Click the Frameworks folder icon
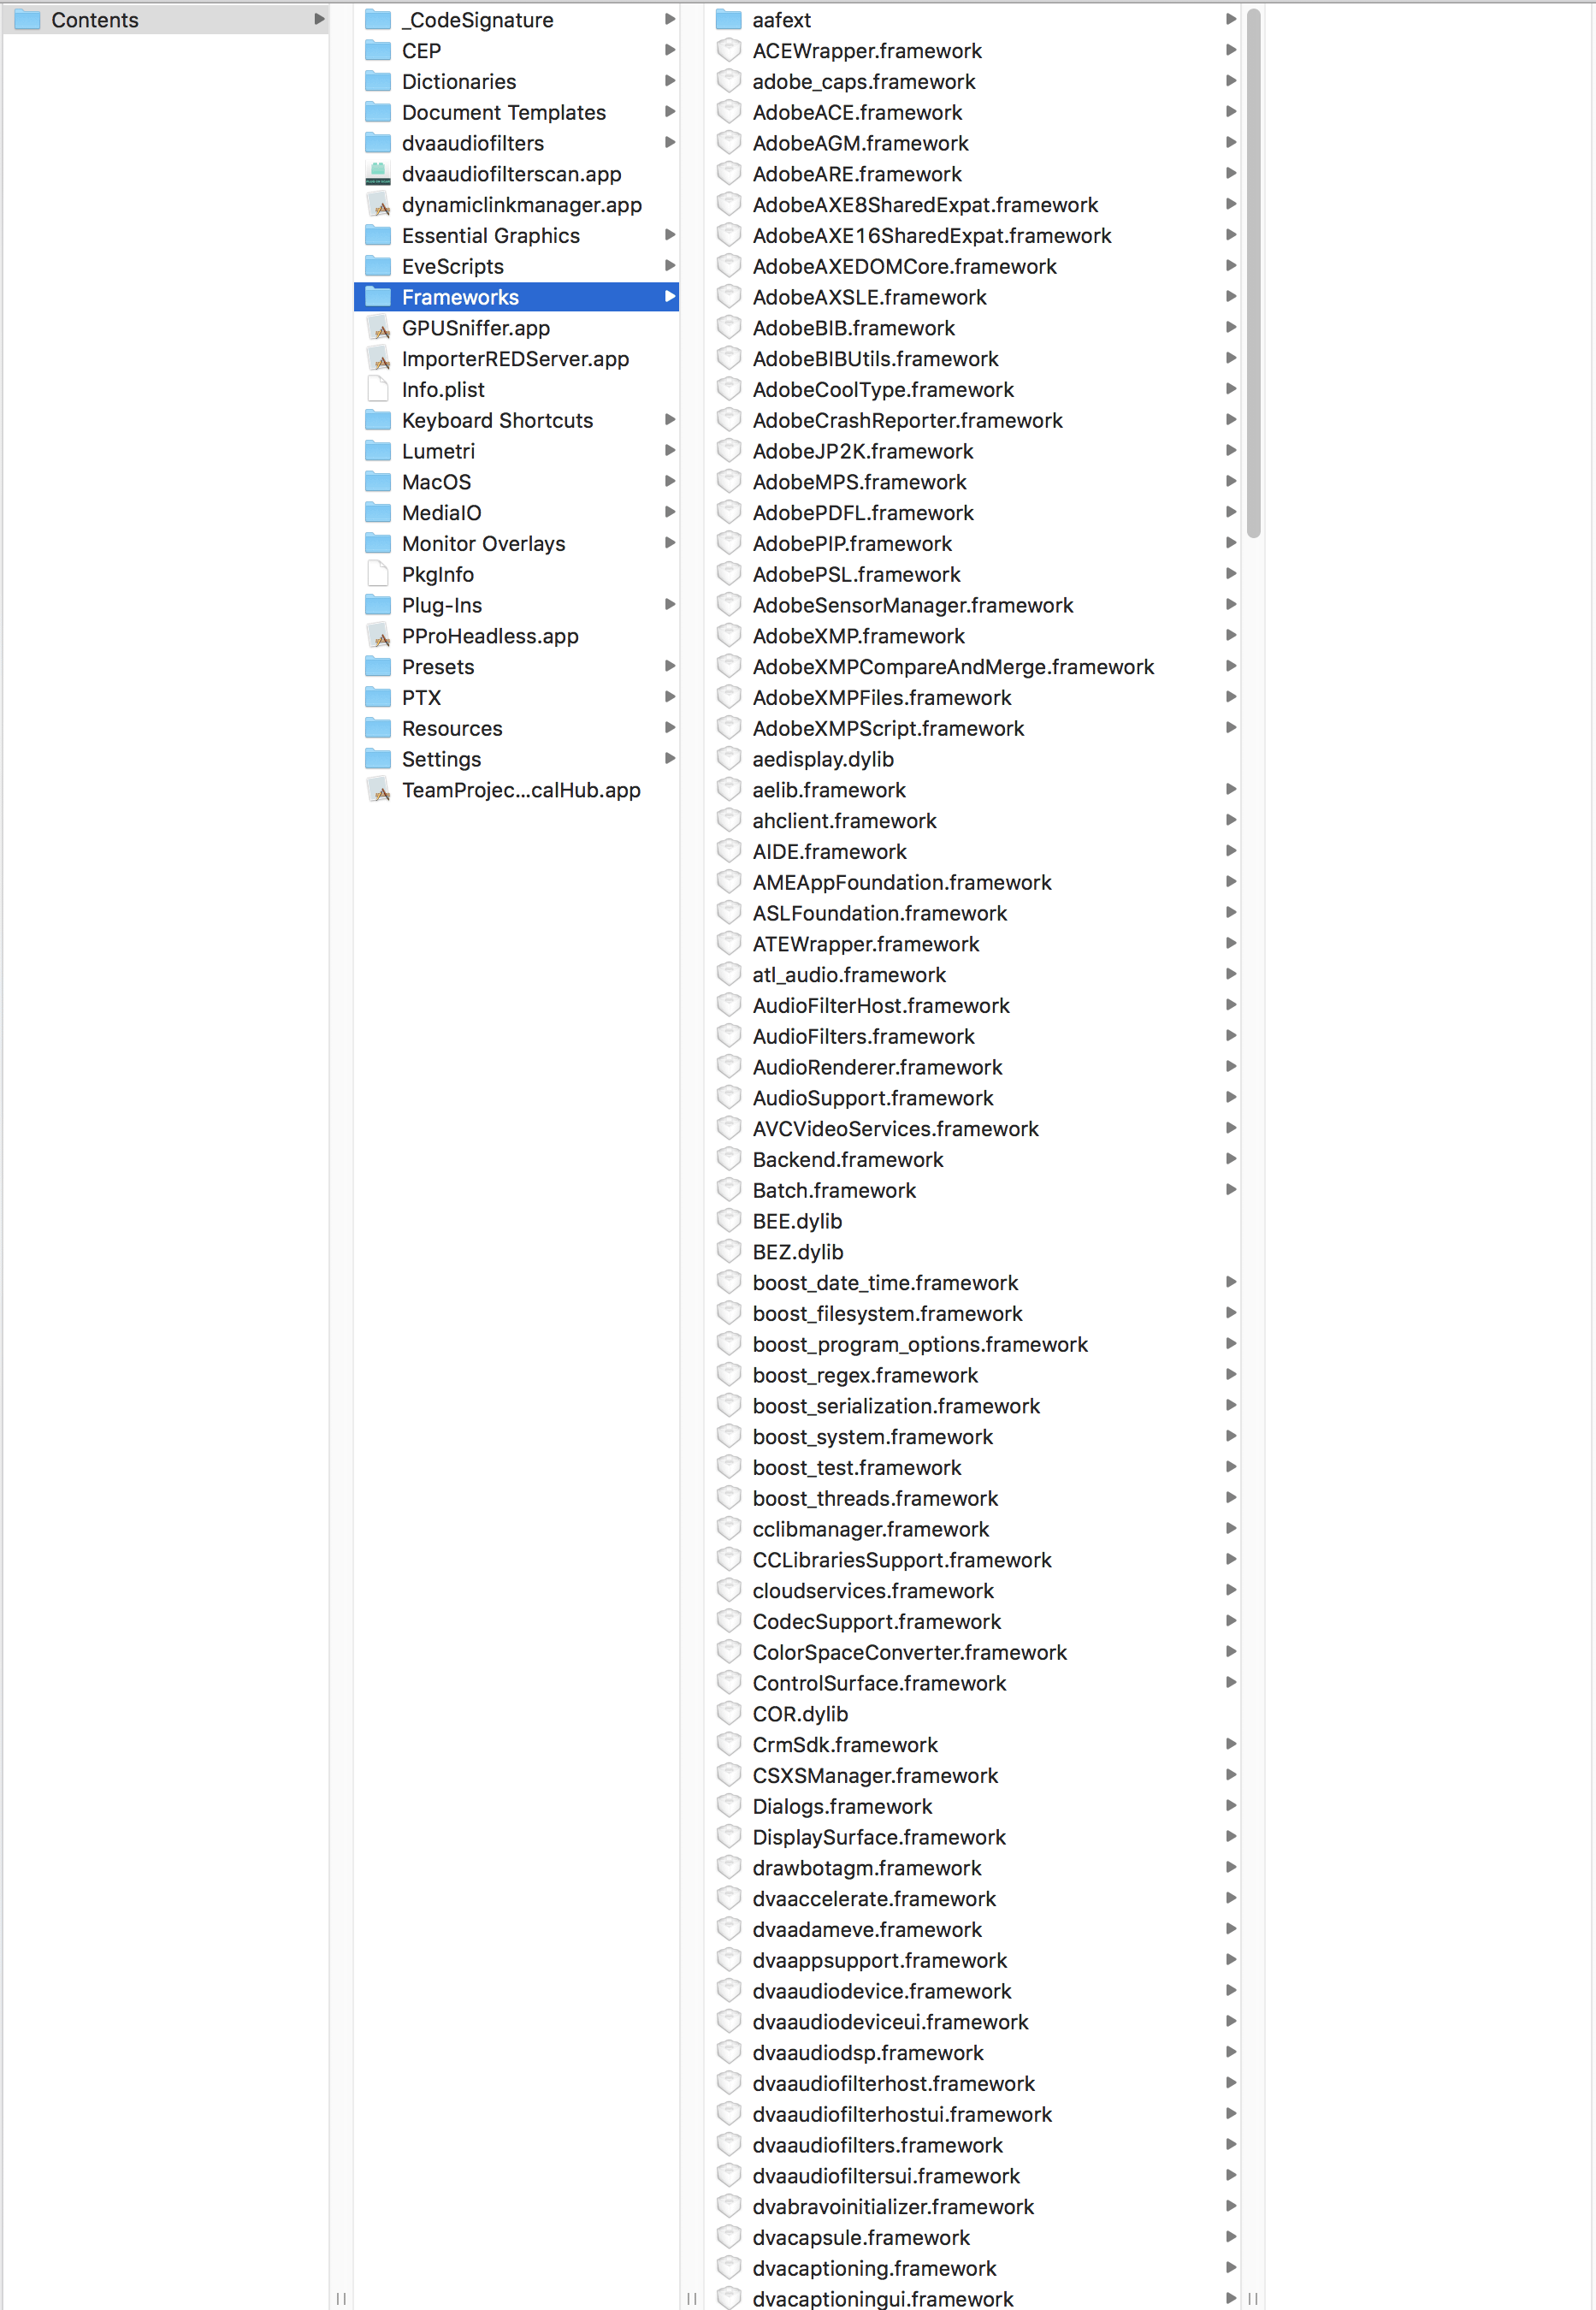The image size is (1596, 2310). pos(378,296)
